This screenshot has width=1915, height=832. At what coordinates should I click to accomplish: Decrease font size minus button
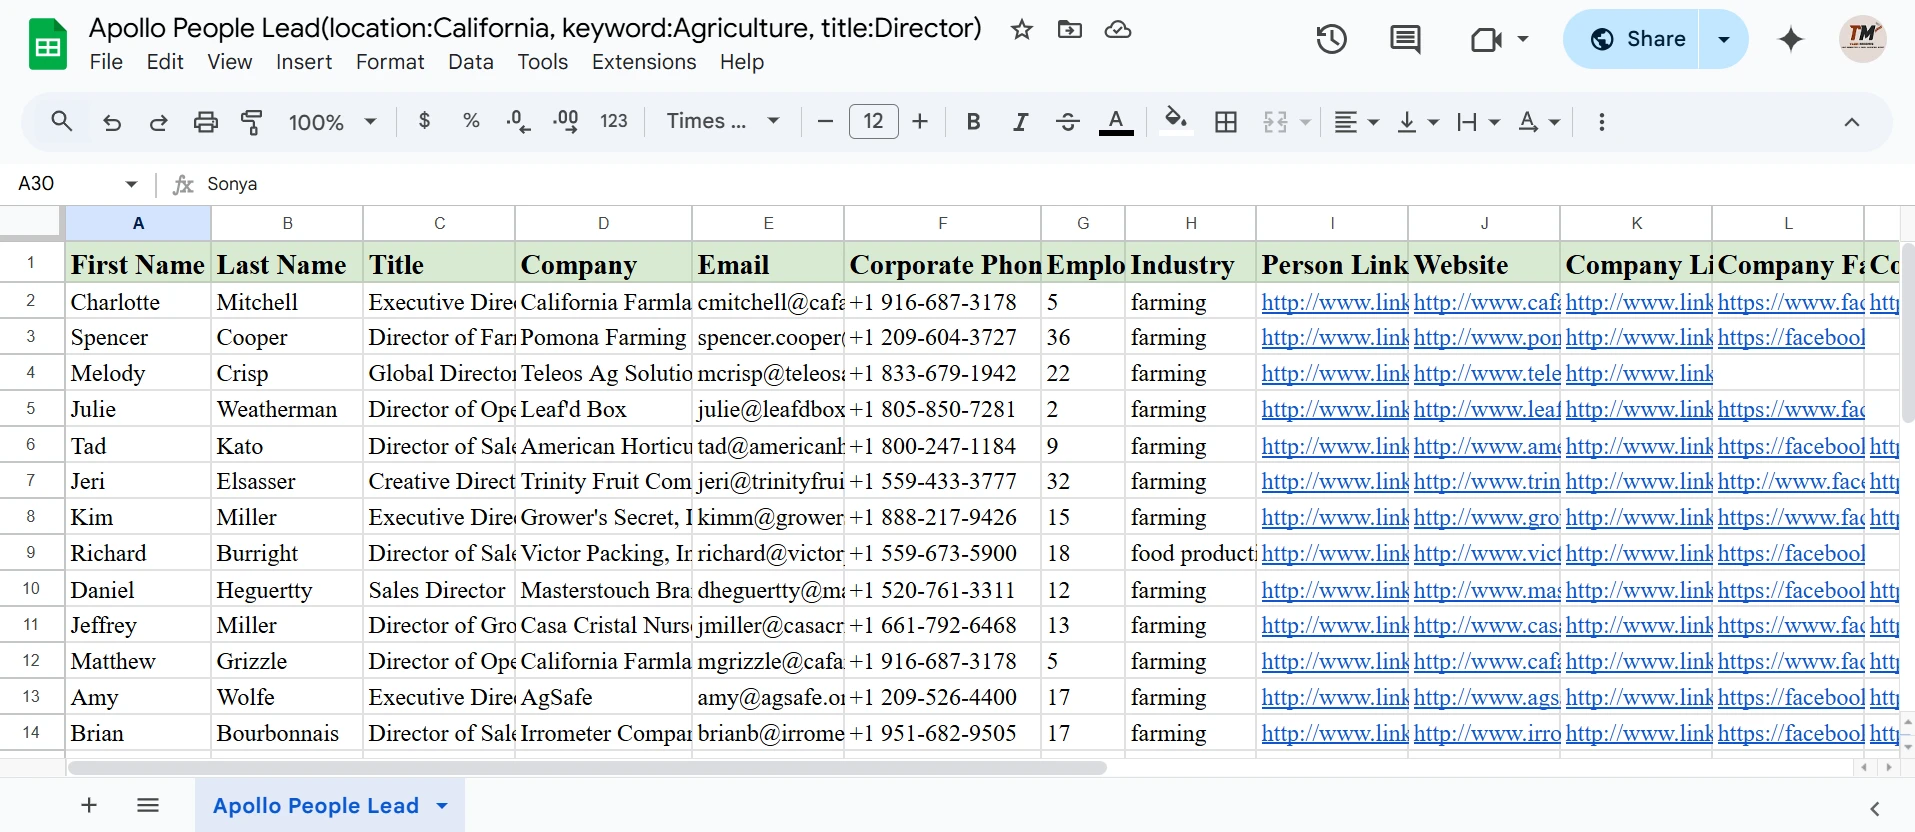[825, 121]
